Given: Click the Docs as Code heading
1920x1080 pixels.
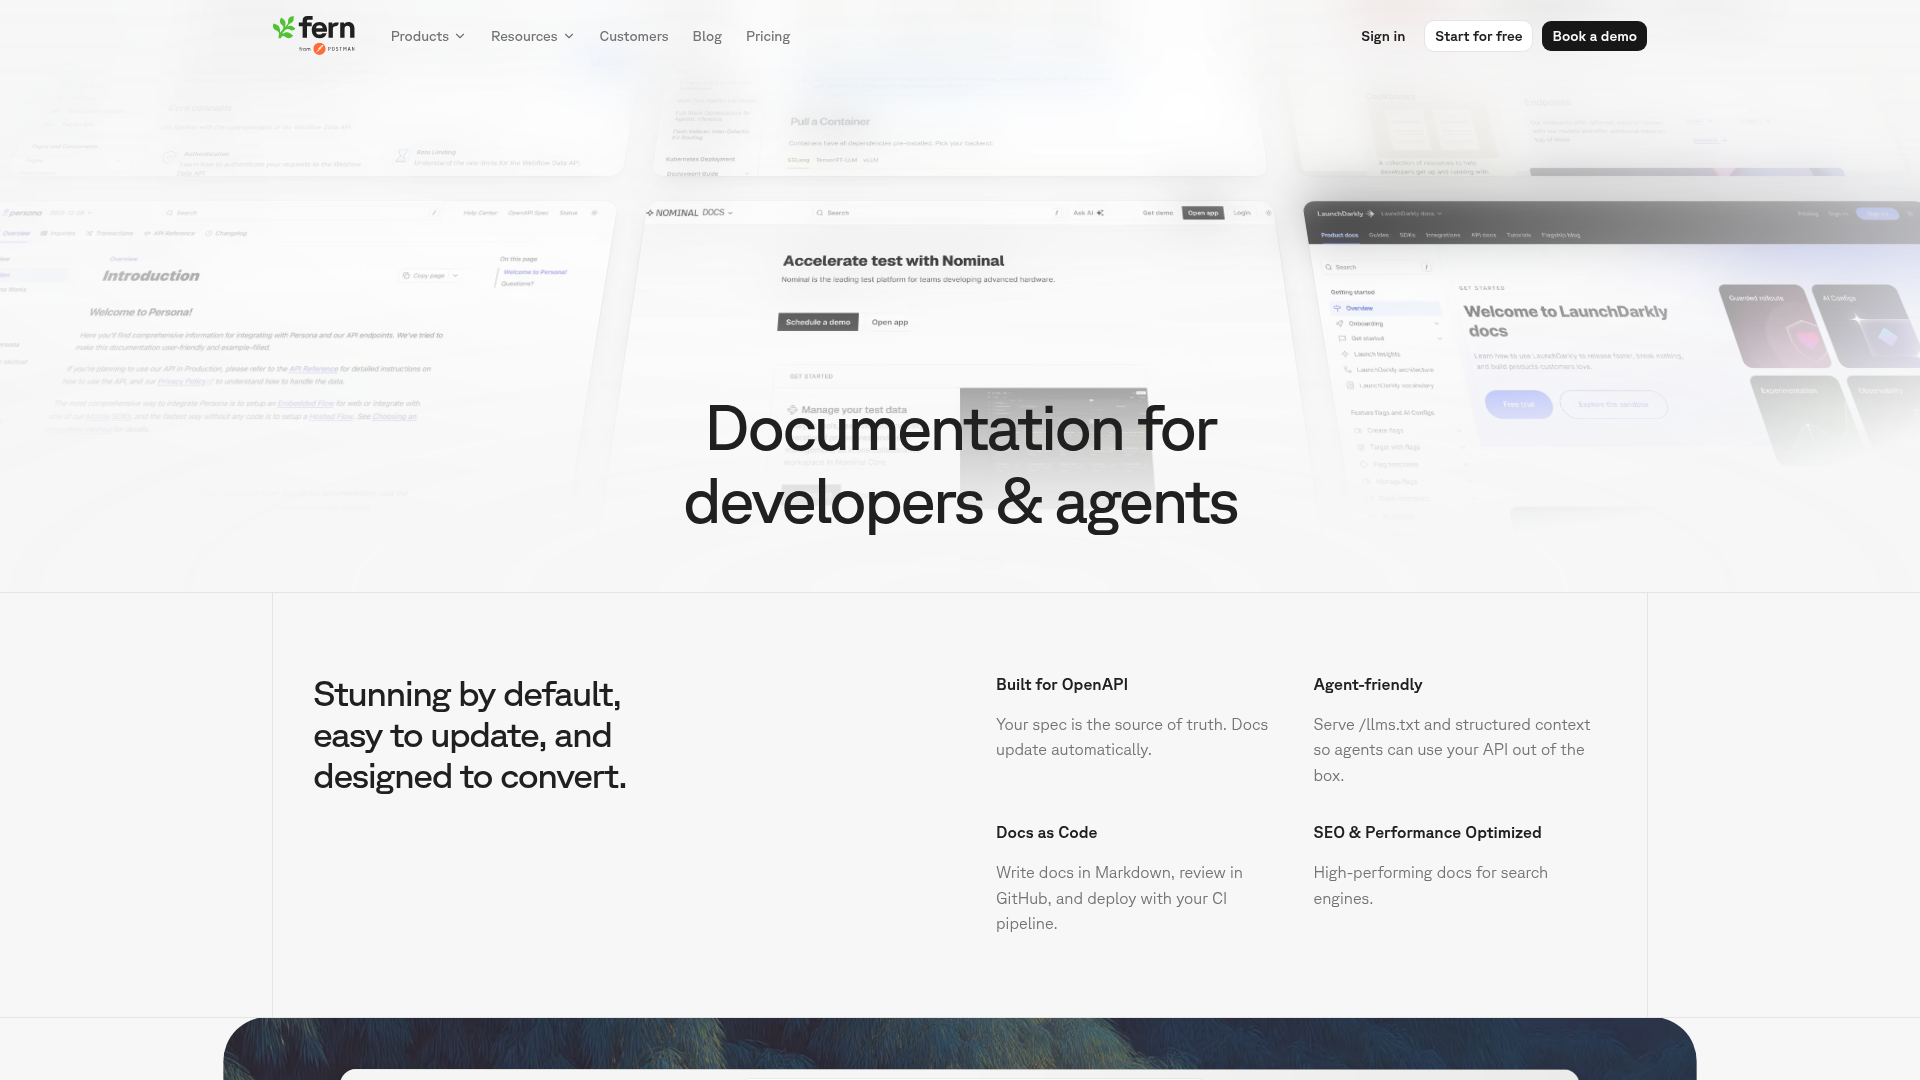Looking at the screenshot, I should pos(1046,832).
